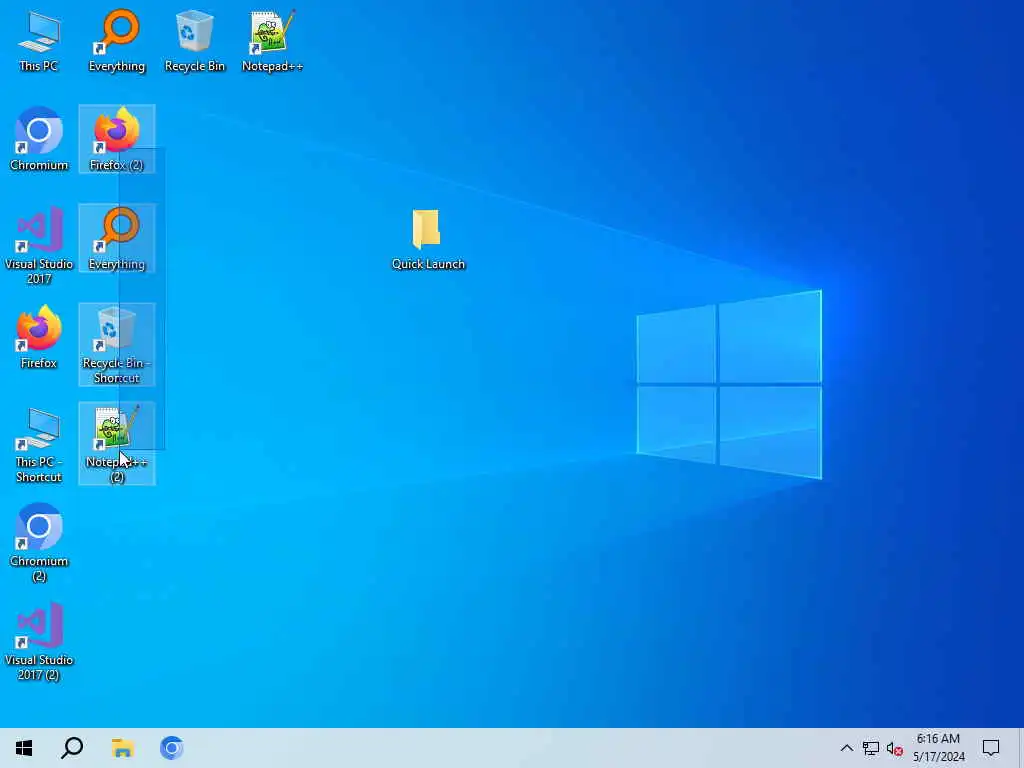
Task: Select the Firefox desktop shortcut
Action: click(39, 338)
